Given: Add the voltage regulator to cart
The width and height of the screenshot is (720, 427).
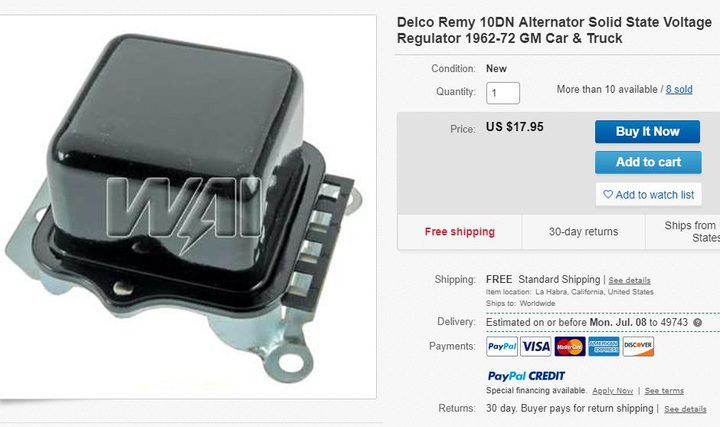Looking at the screenshot, I should [x=648, y=163].
